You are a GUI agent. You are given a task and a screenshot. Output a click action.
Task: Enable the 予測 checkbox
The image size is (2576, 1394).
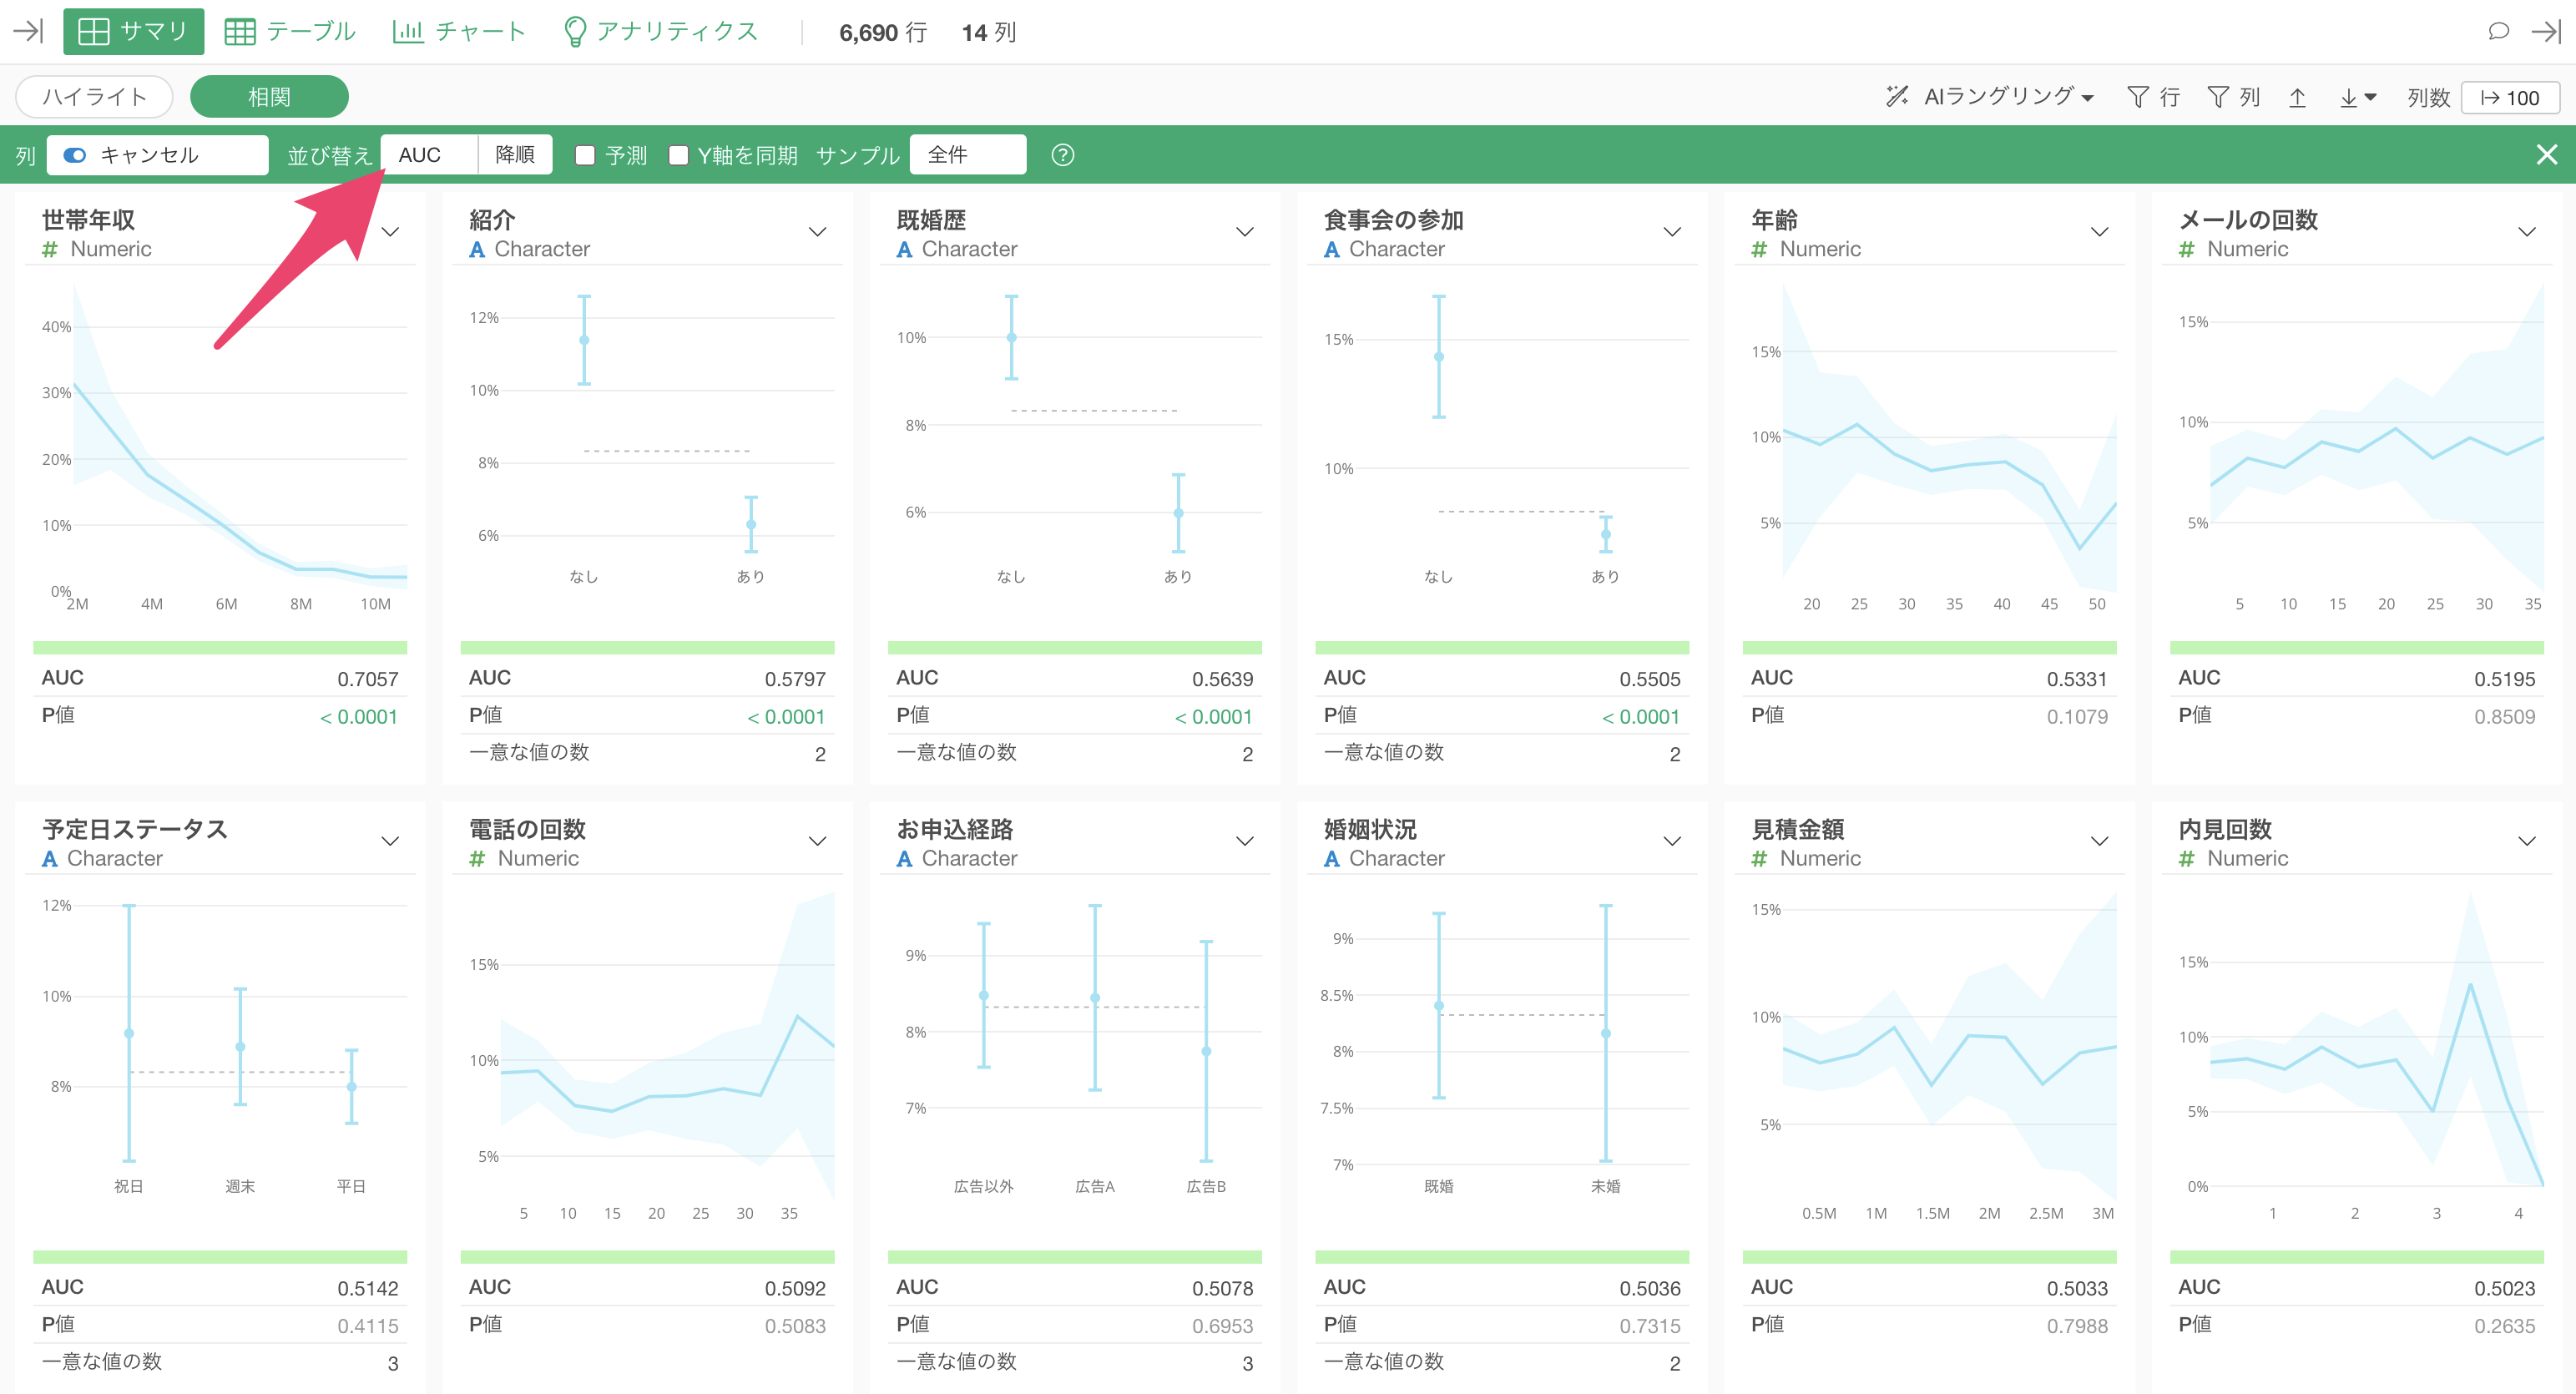coord(586,155)
